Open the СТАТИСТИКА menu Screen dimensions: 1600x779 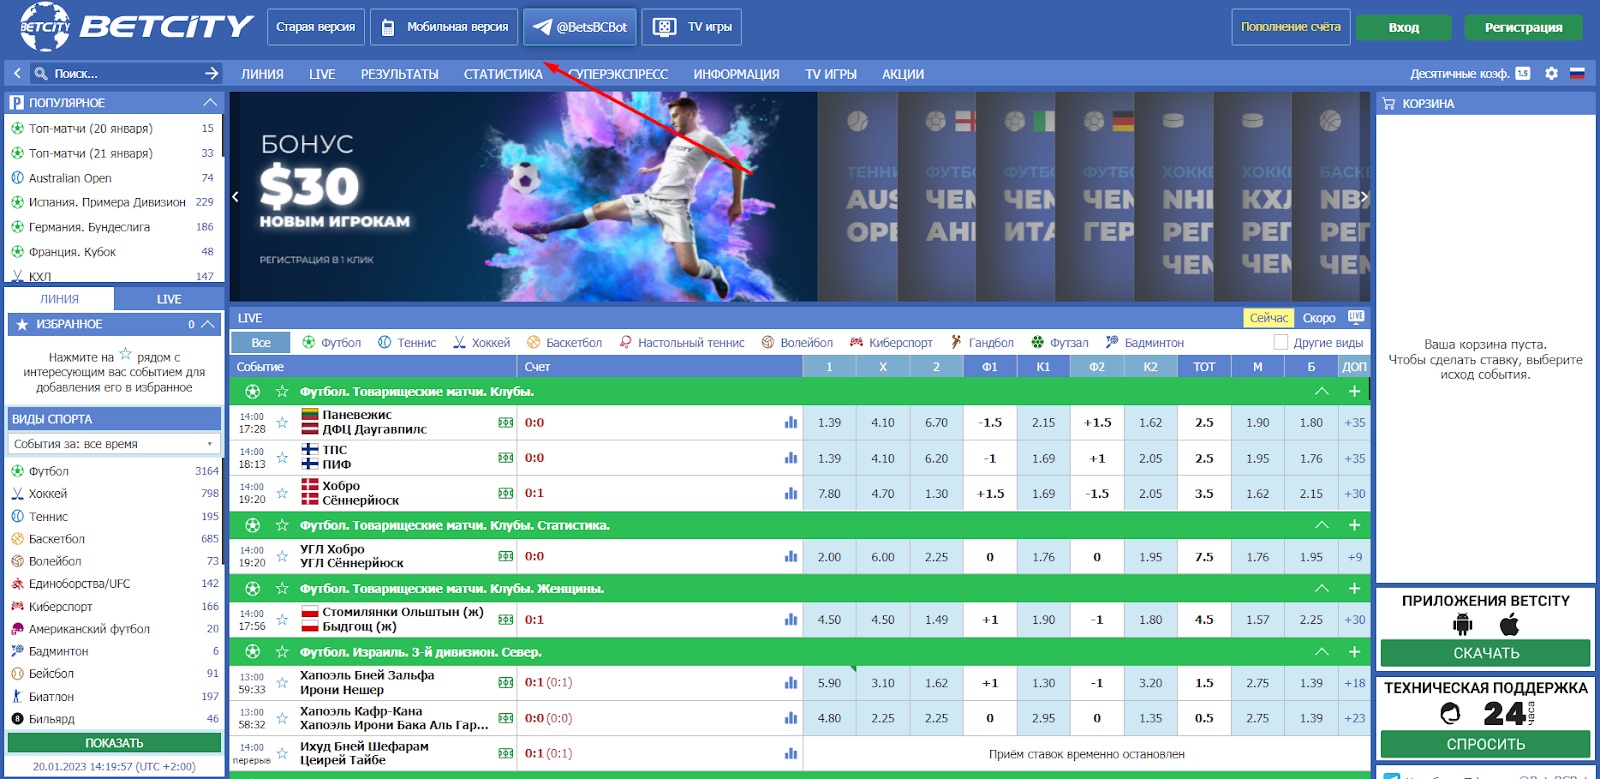point(503,74)
